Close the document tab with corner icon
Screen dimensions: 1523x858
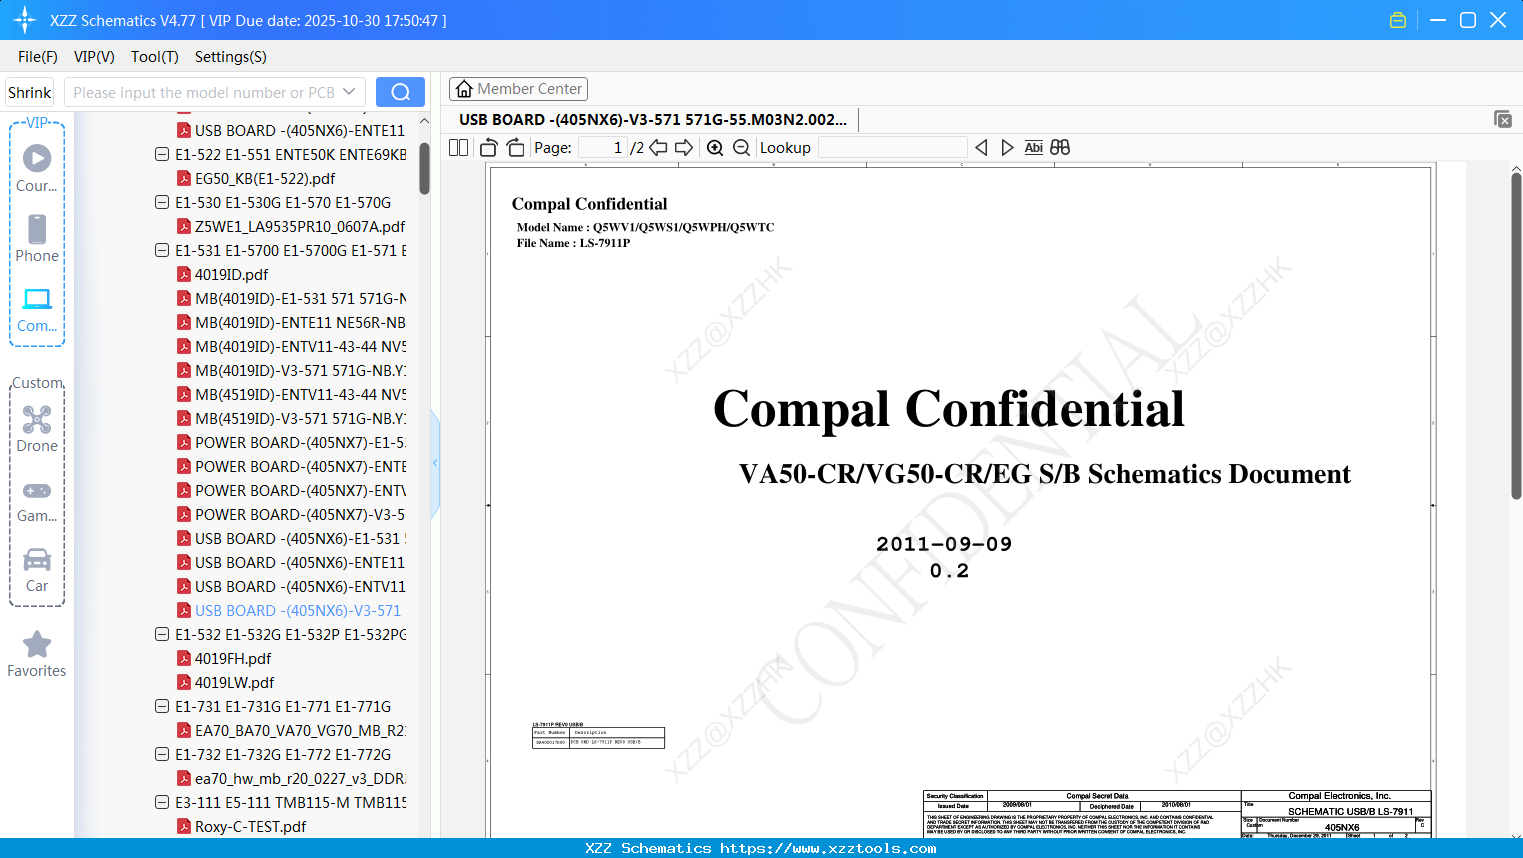pyautogui.click(x=1503, y=119)
